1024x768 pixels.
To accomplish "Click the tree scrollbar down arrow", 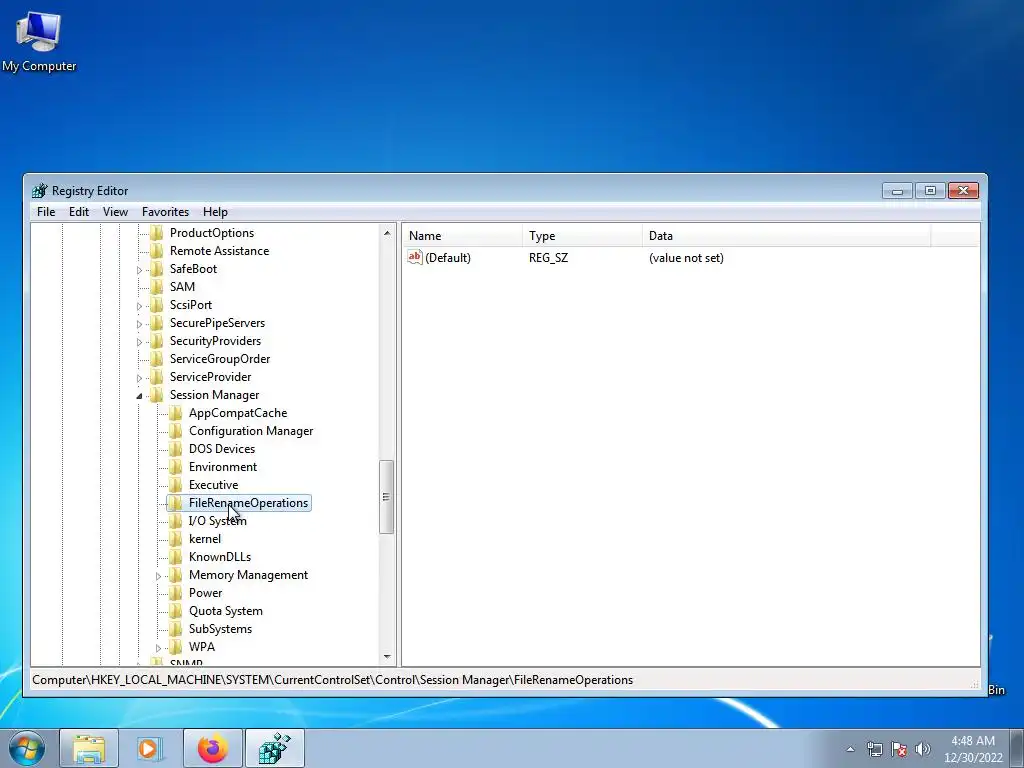I will point(387,656).
